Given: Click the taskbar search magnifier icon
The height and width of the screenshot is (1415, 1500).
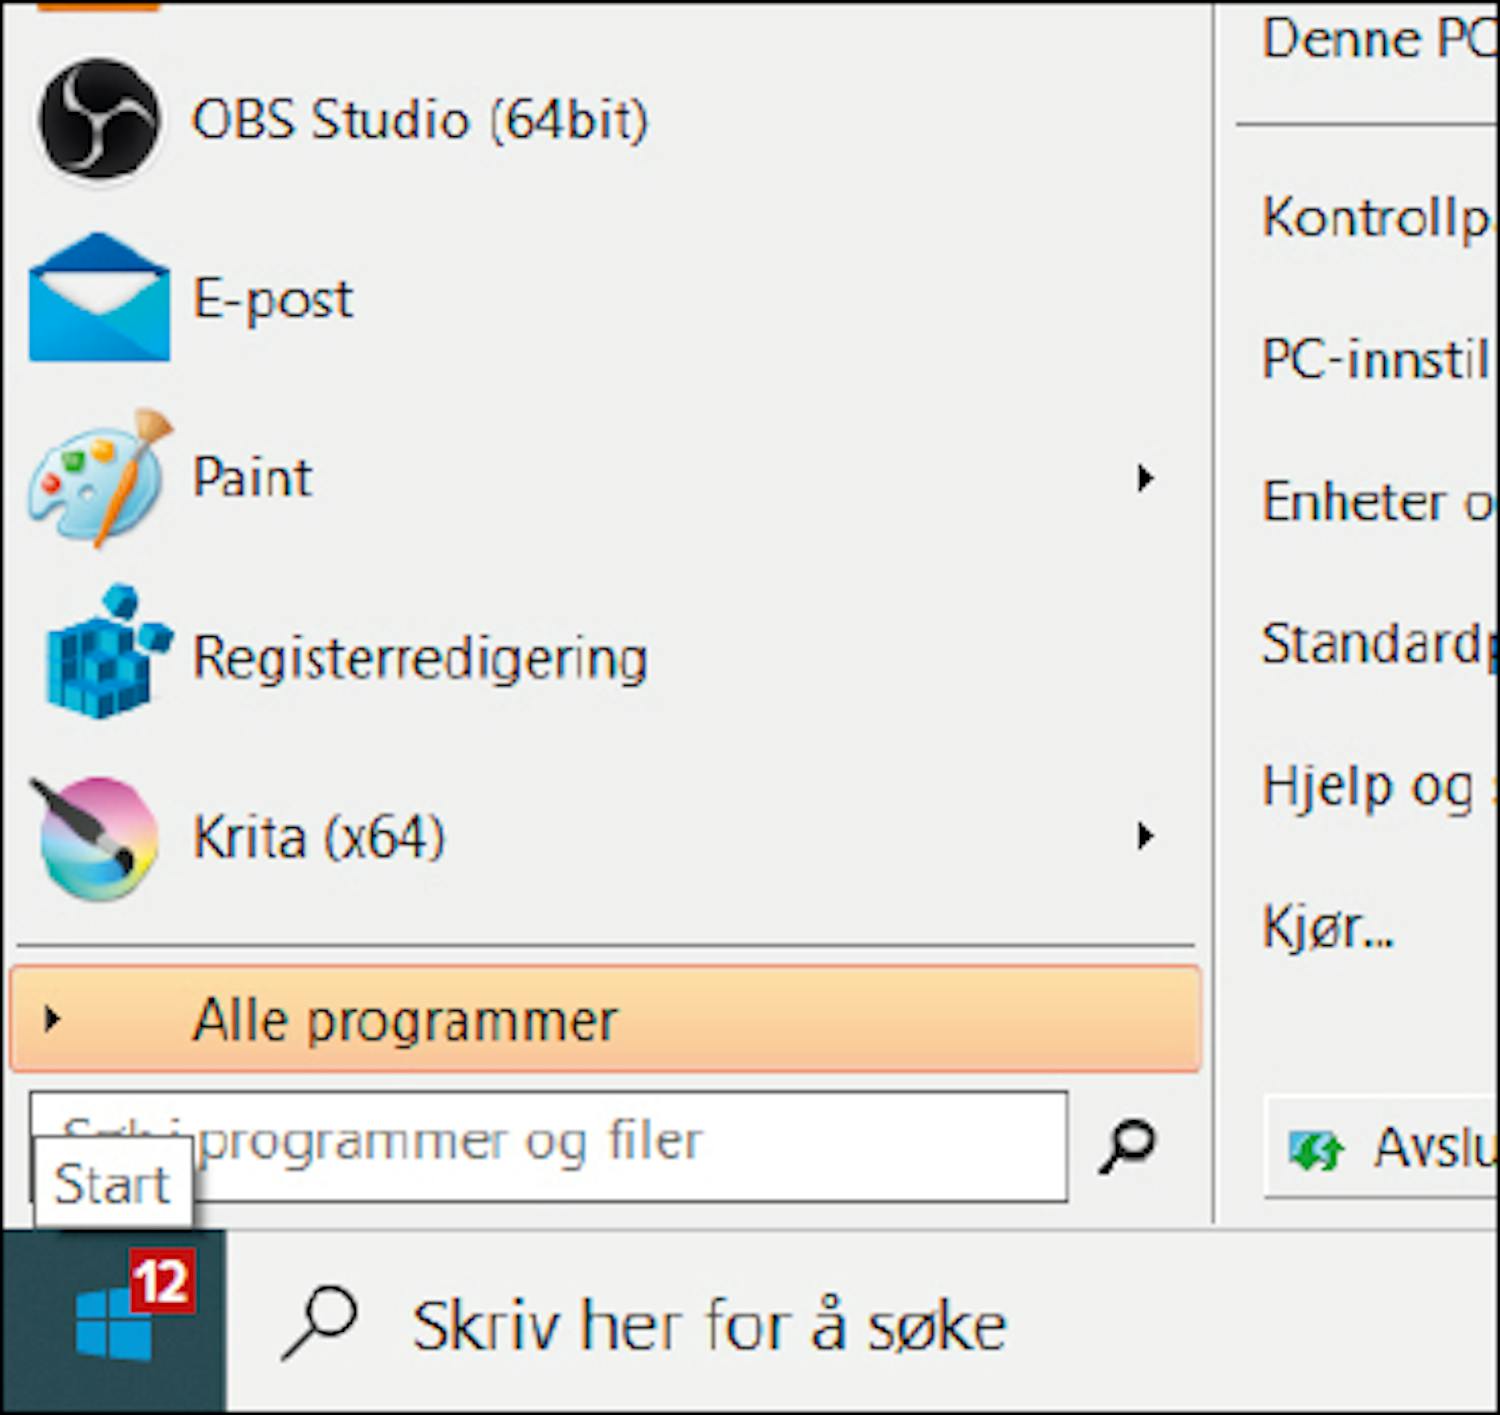Looking at the screenshot, I should 320,1322.
